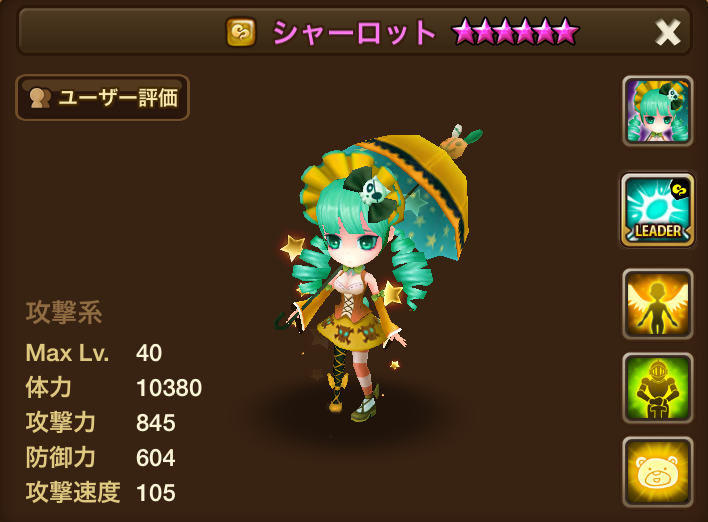Image resolution: width=708 pixels, height=522 pixels.
Task: Tap the 3D character model's face
Action: point(354,246)
